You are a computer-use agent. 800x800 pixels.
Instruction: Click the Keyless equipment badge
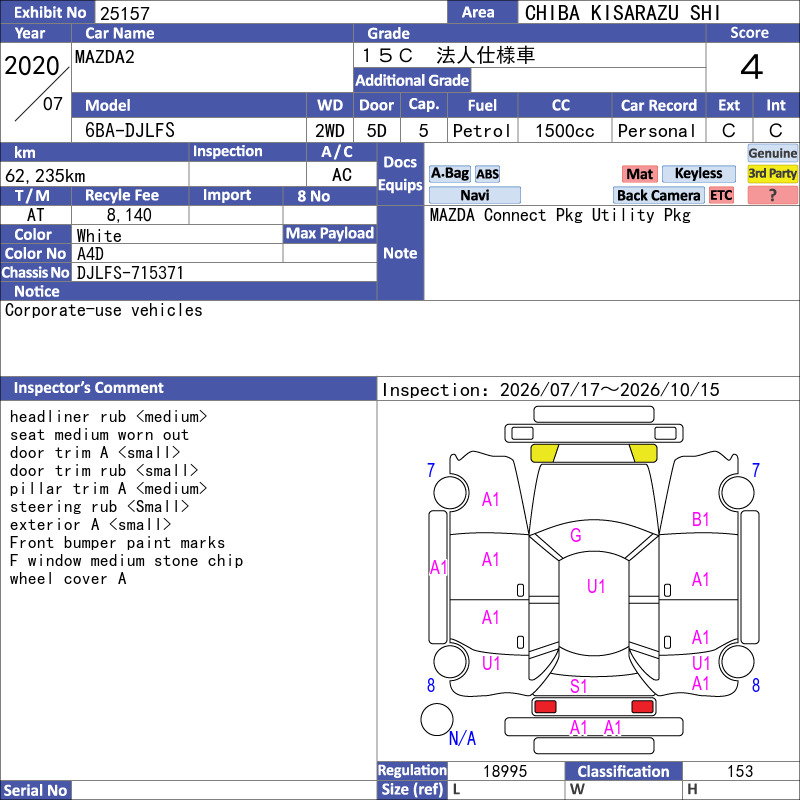698,173
